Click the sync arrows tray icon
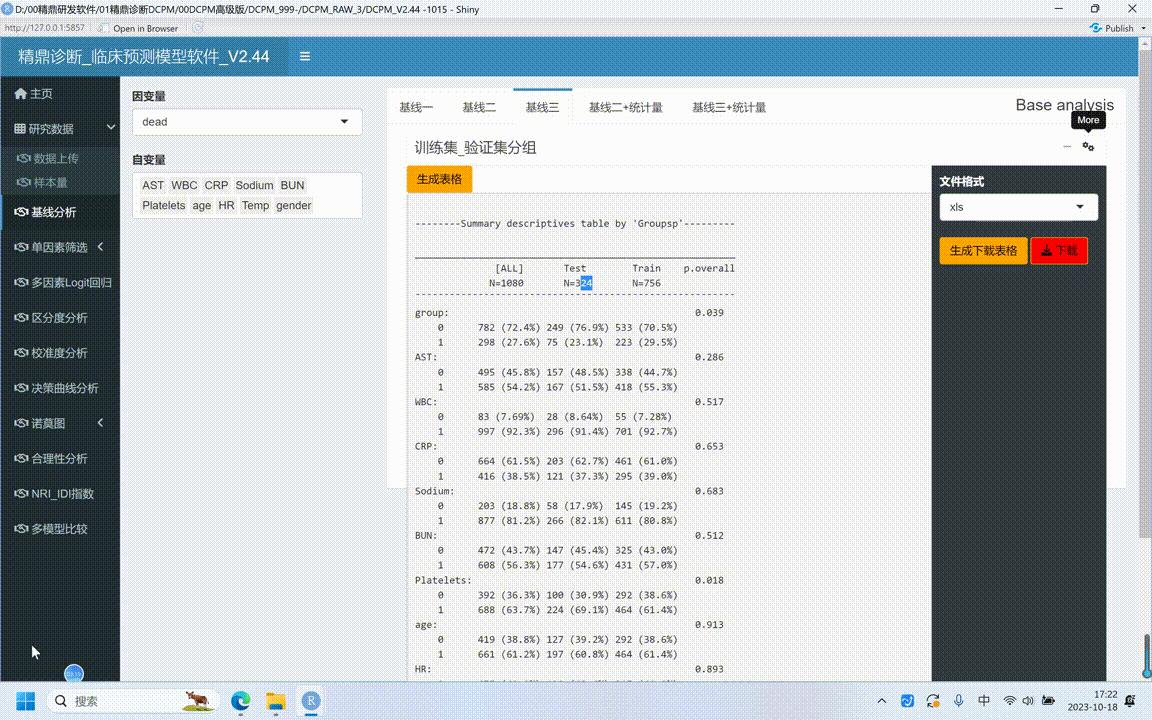Screen dimensions: 1152x720 tap(933, 701)
